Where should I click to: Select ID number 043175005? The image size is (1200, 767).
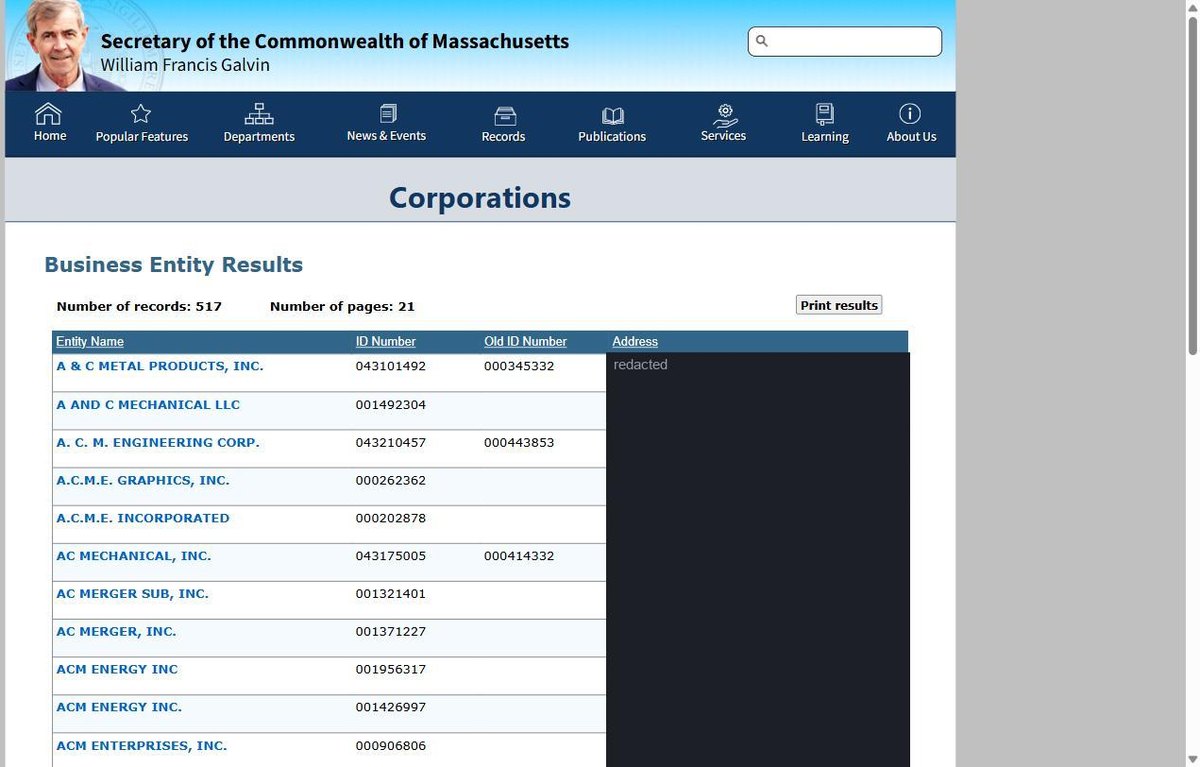pyautogui.click(x=391, y=556)
